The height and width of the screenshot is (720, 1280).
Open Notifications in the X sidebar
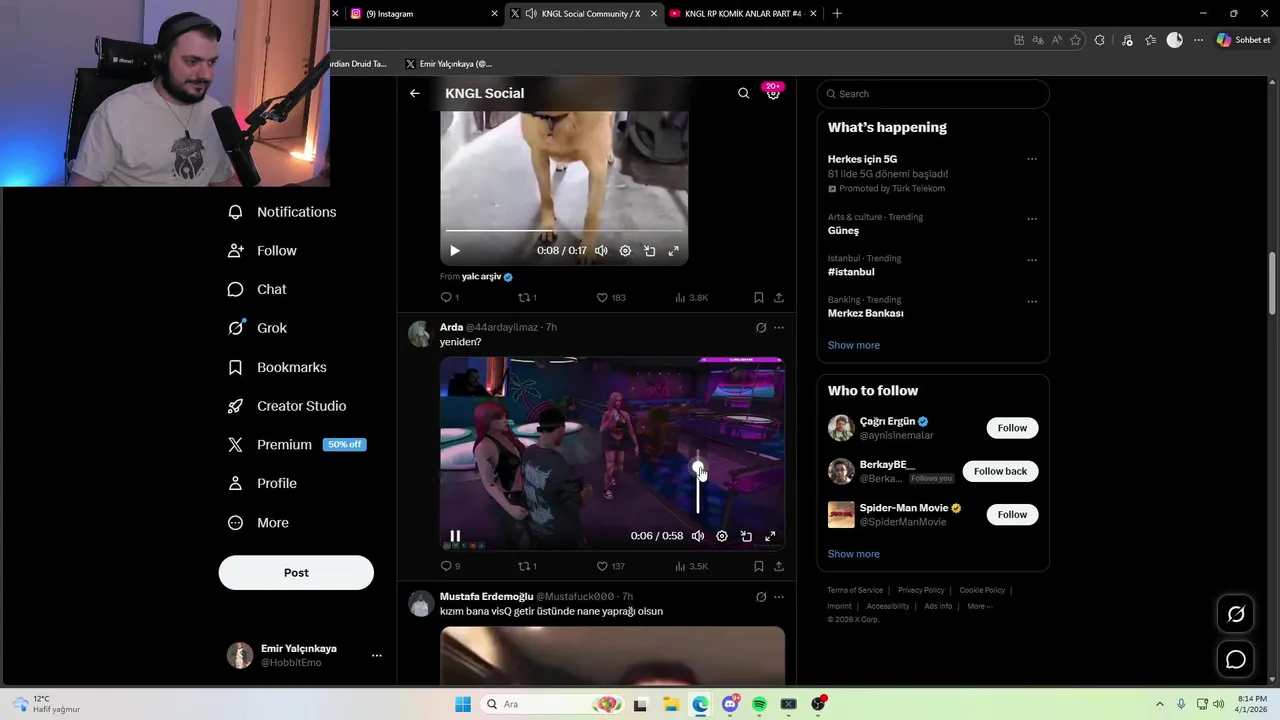[282, 212]
